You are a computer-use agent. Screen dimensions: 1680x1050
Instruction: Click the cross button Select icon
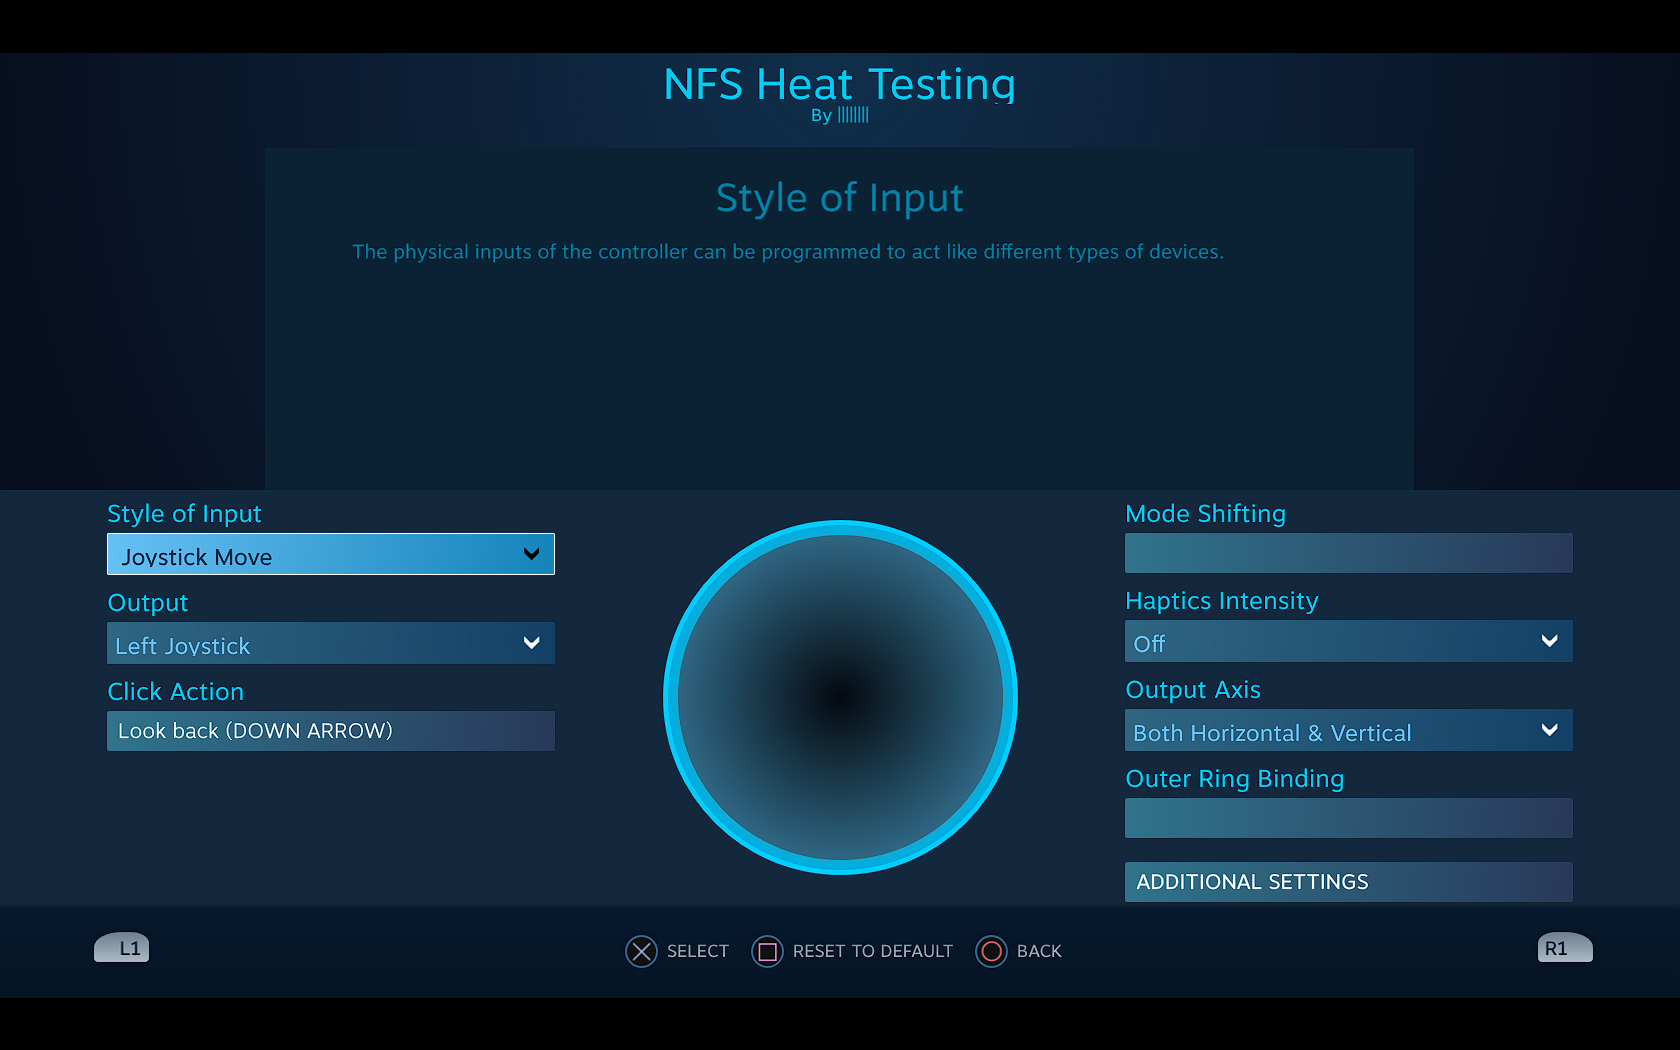click(641, 951)
